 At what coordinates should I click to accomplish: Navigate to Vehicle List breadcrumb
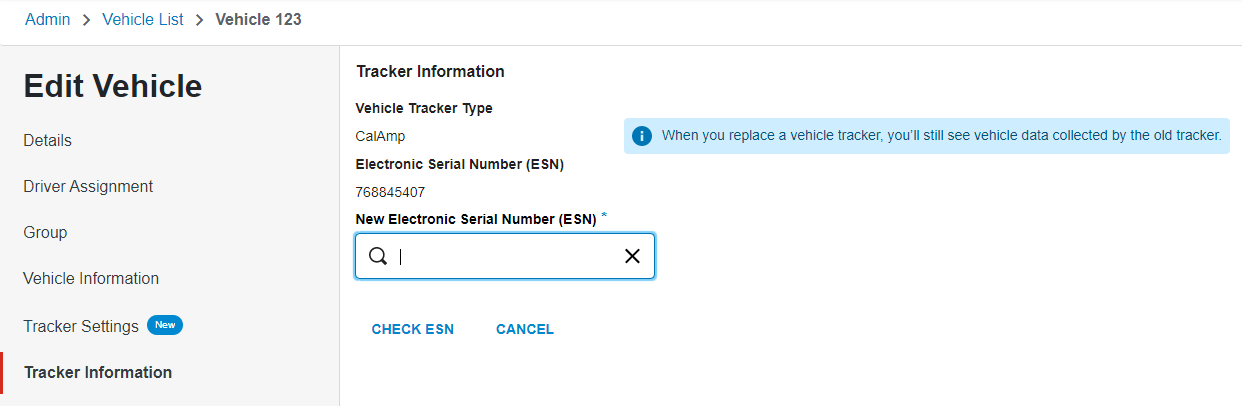pyautogui.click(x=143, y=20)
